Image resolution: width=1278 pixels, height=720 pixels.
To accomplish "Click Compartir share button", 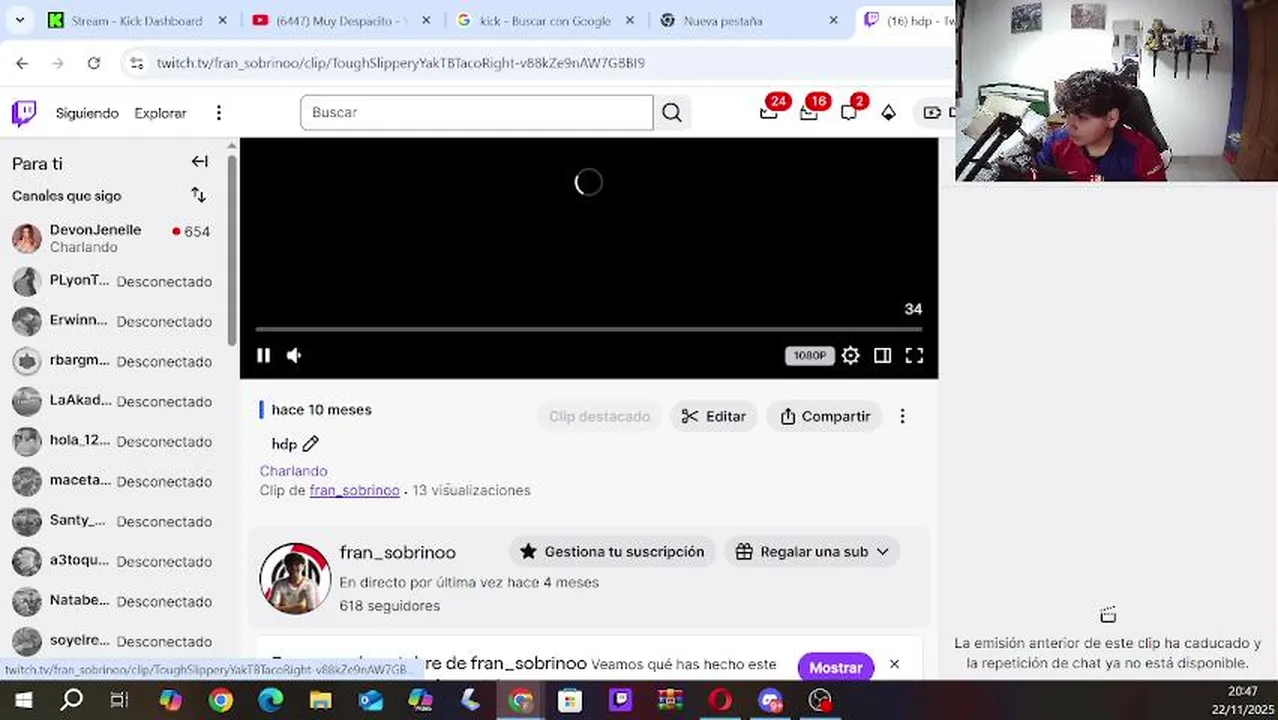I will pyautogui.click(x=825, y=416).
